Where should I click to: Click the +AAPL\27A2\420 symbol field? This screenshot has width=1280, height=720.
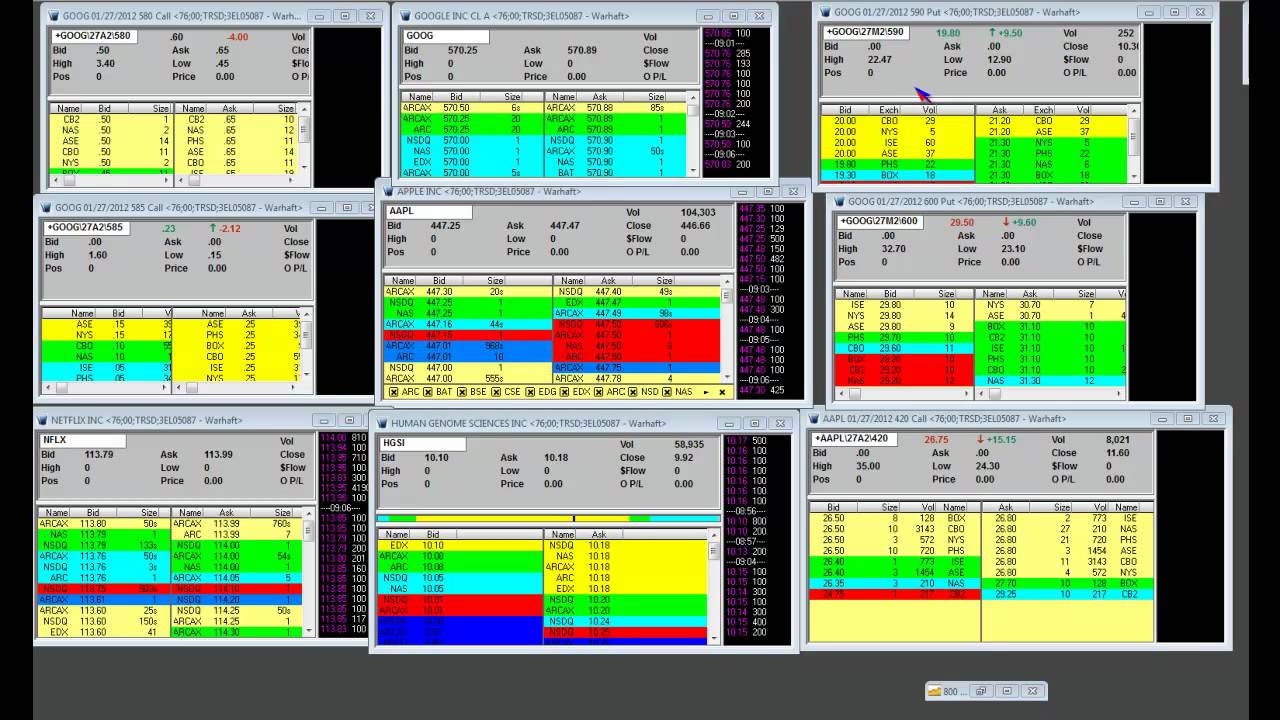click(x=855, y=439)
